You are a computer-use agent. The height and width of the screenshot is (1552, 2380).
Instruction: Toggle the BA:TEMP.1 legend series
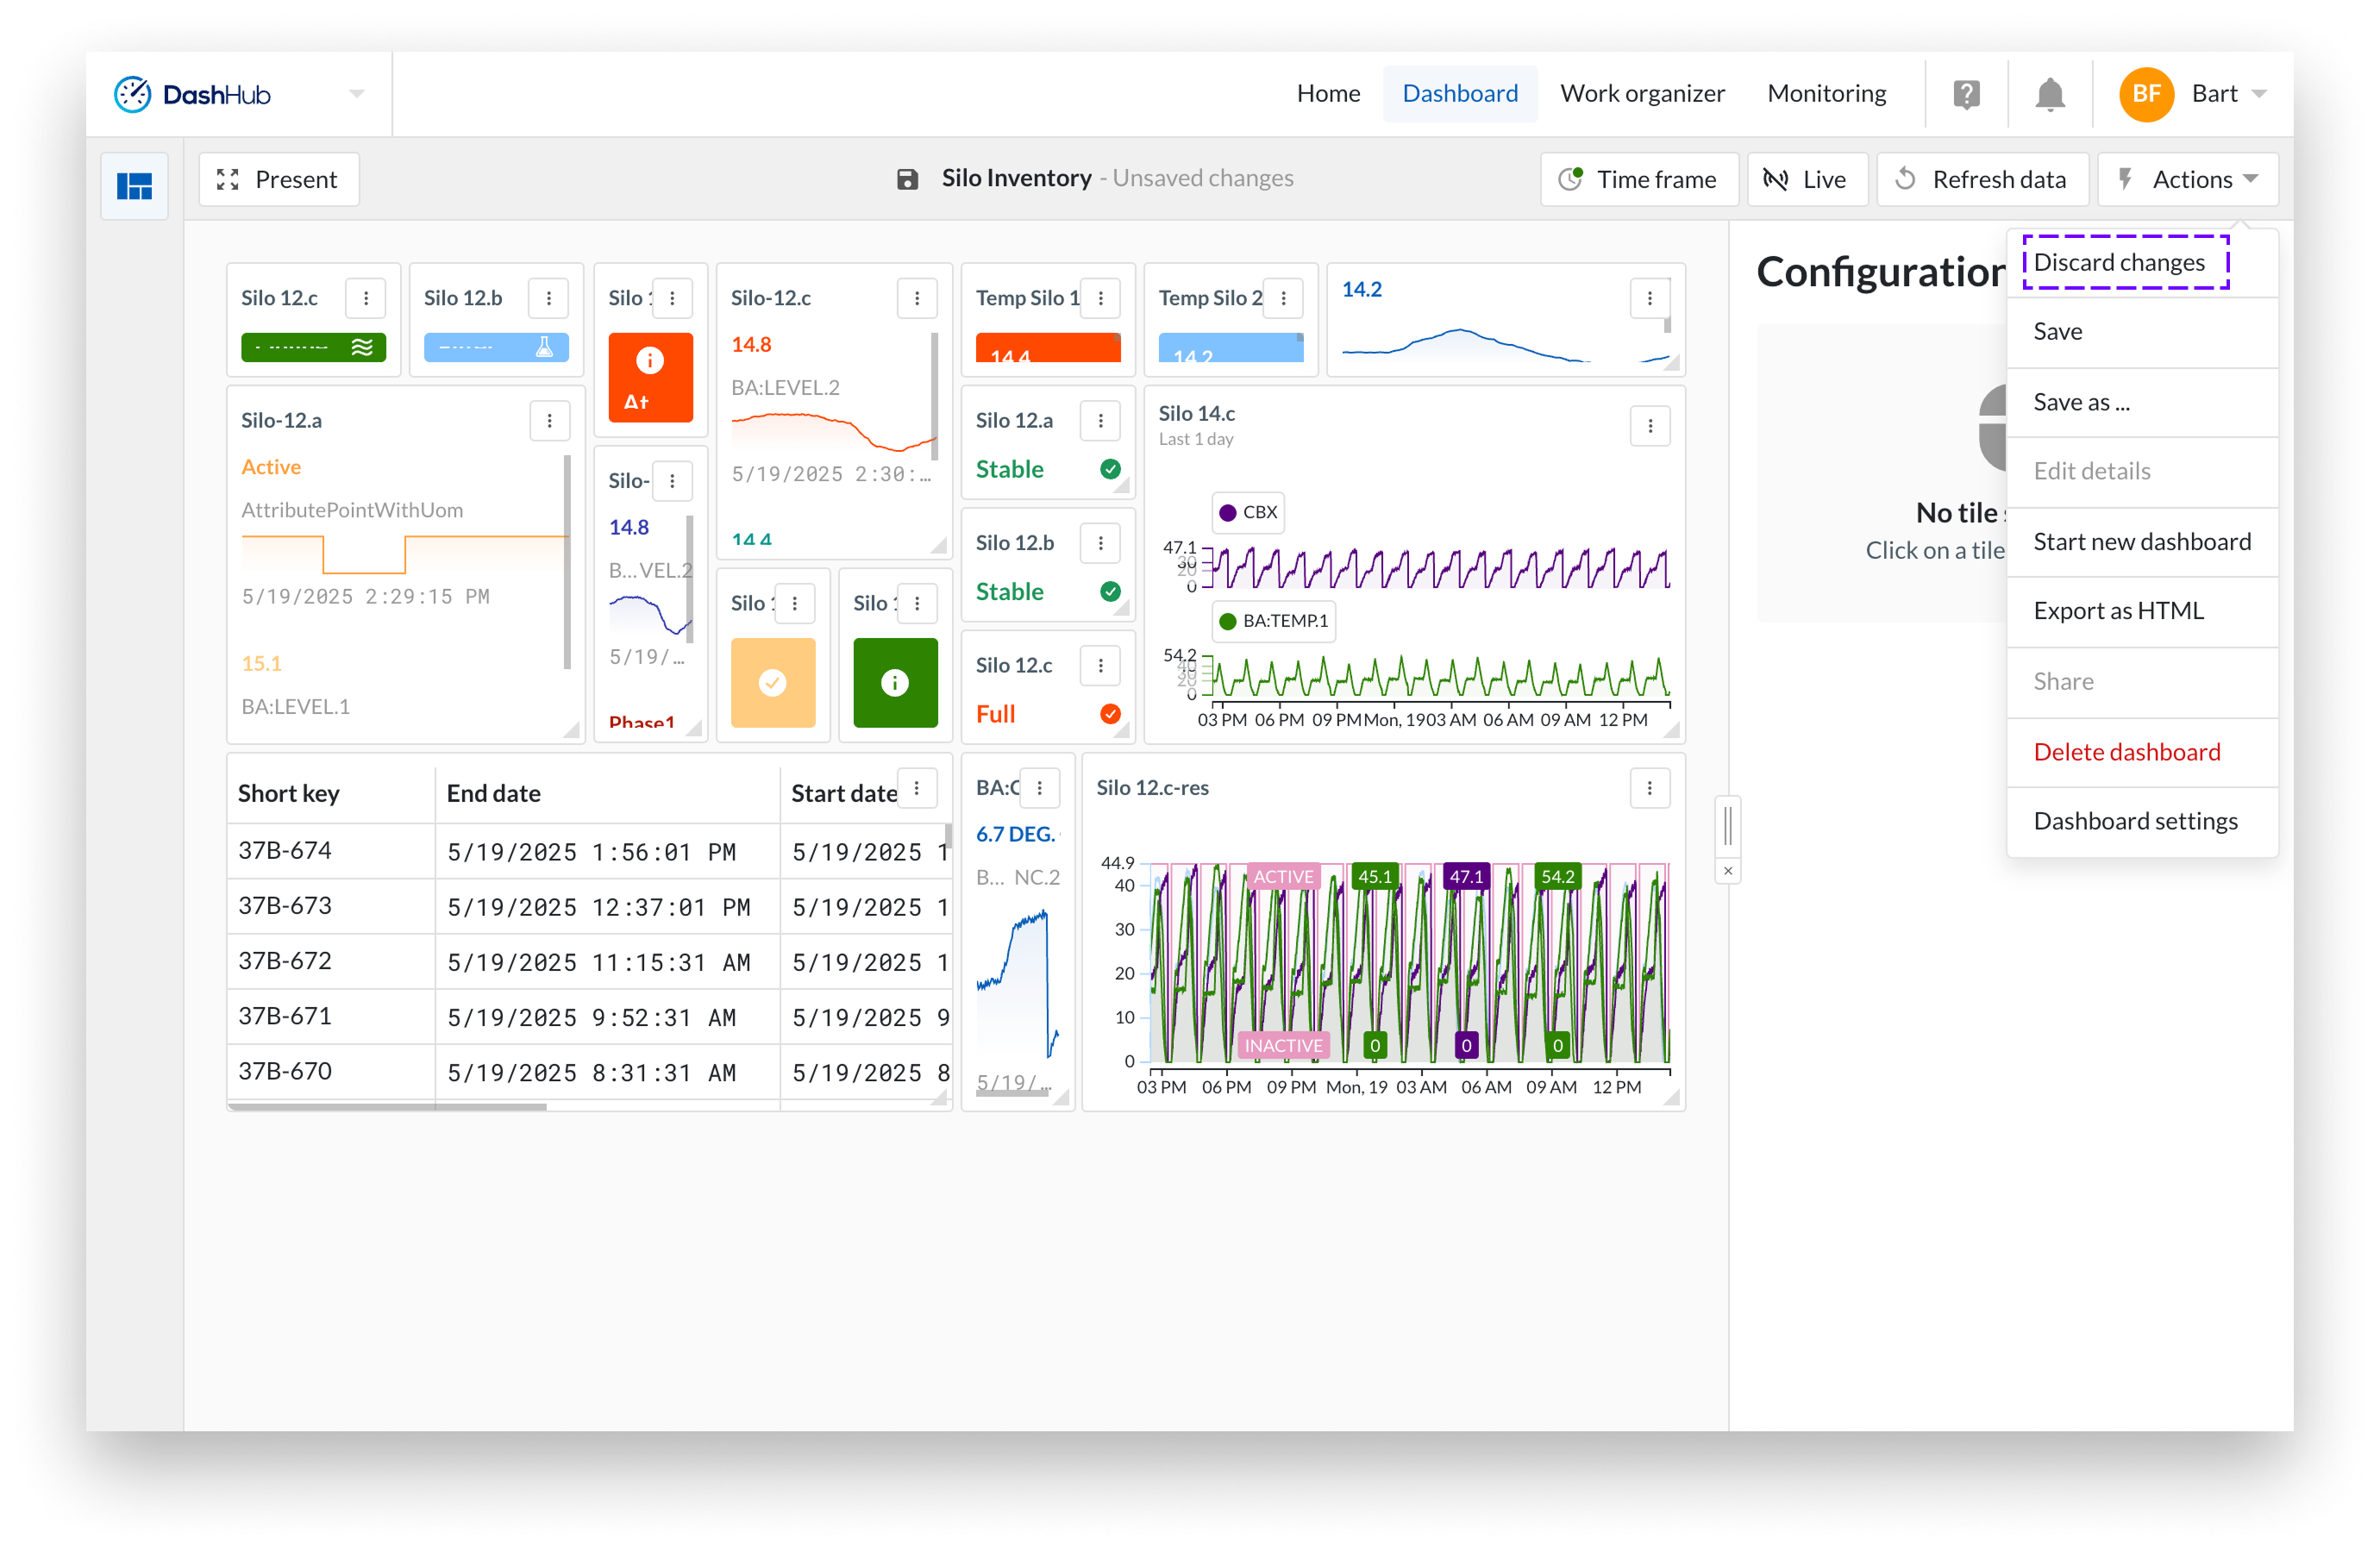coord(1273,621)
